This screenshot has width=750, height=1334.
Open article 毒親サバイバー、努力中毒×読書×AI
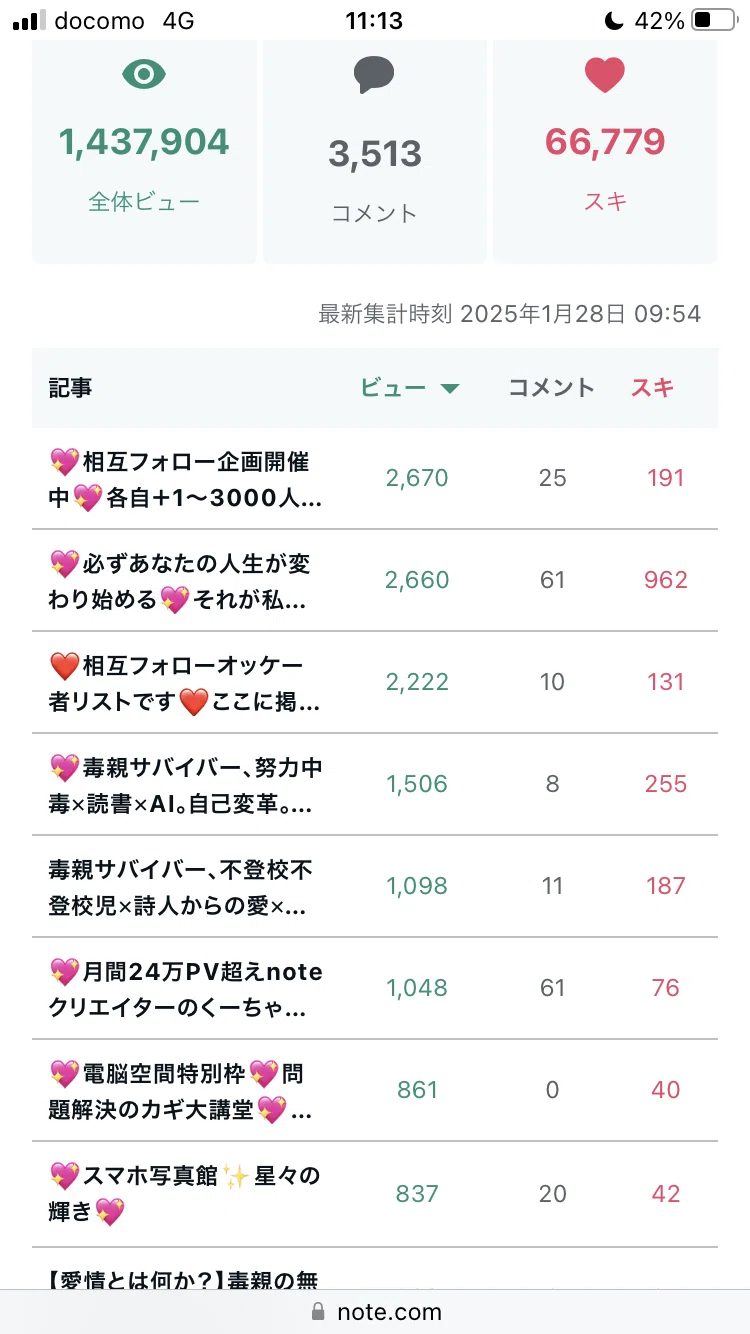coord(375,785)
